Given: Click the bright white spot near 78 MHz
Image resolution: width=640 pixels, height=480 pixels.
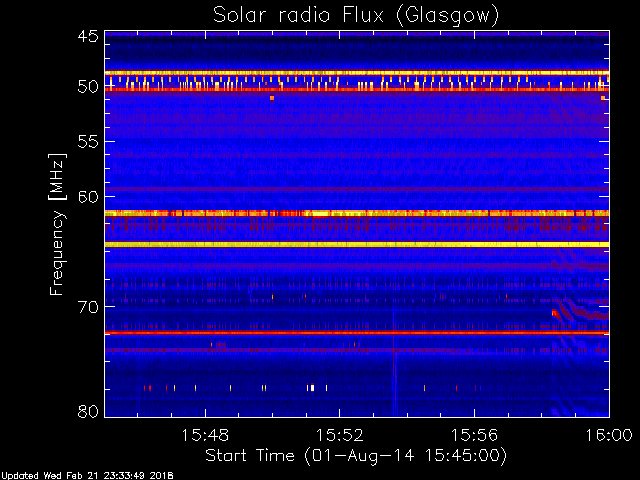Looking at the screenshot, I should 312,388.
